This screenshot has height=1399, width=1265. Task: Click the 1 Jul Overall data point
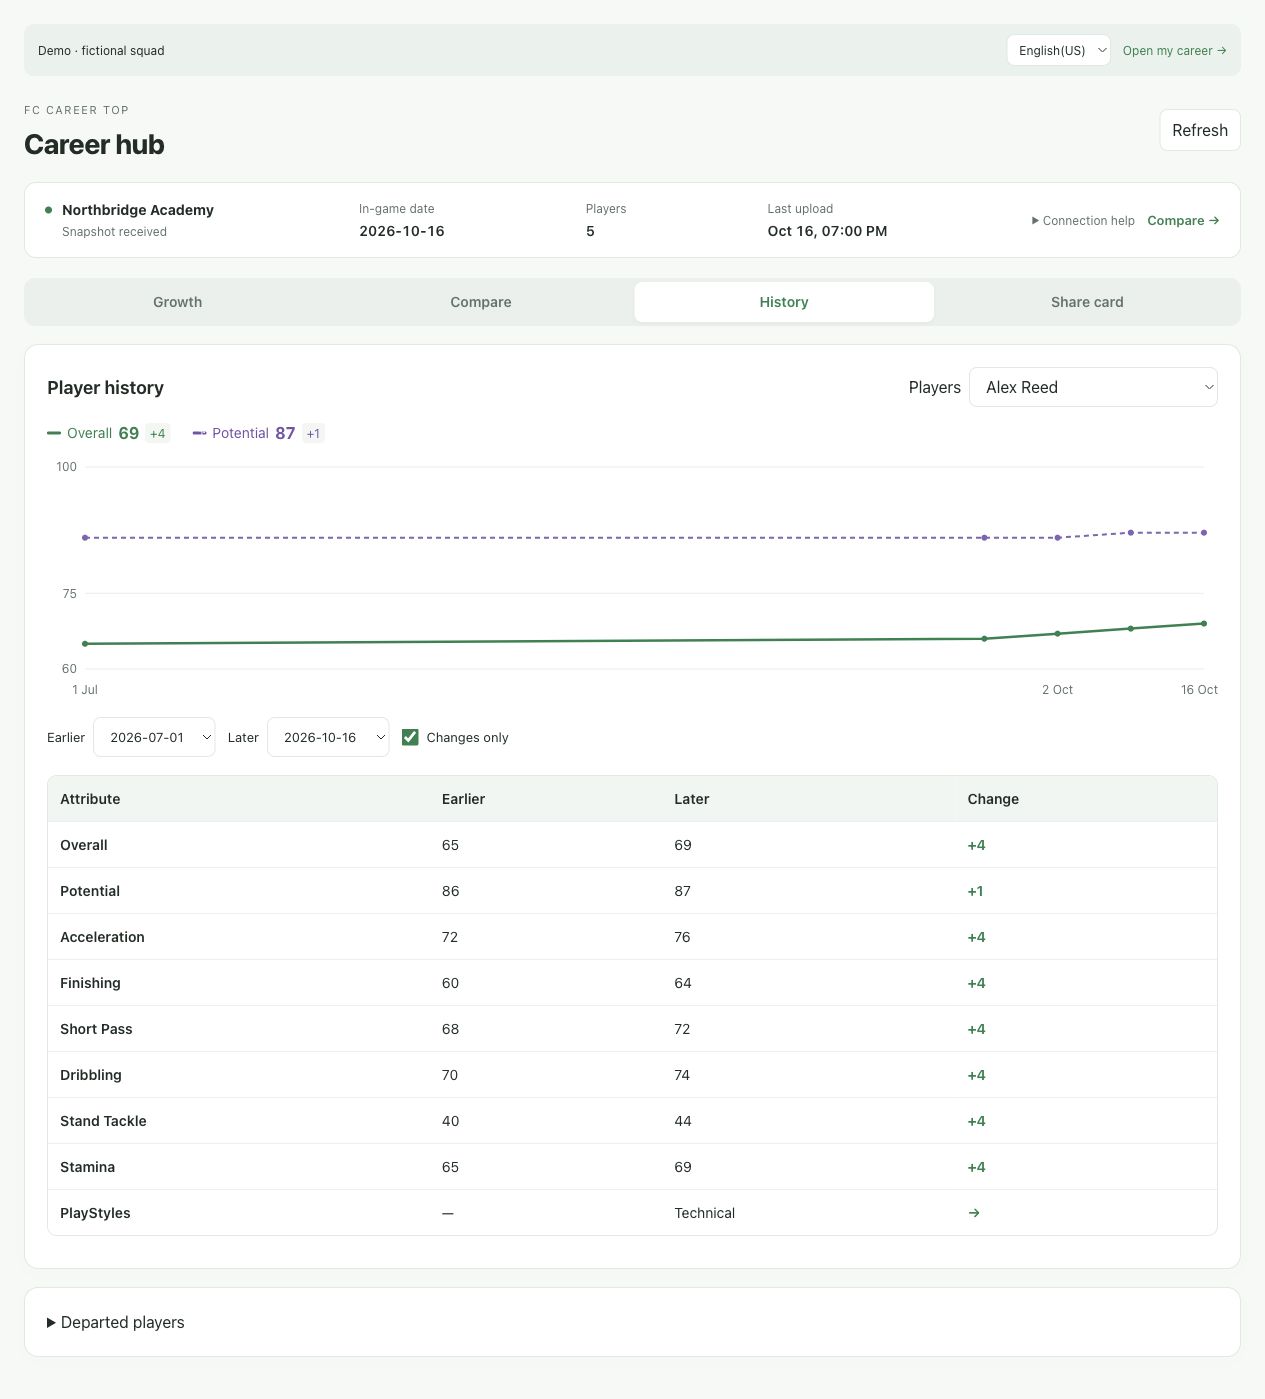(85, 644)
